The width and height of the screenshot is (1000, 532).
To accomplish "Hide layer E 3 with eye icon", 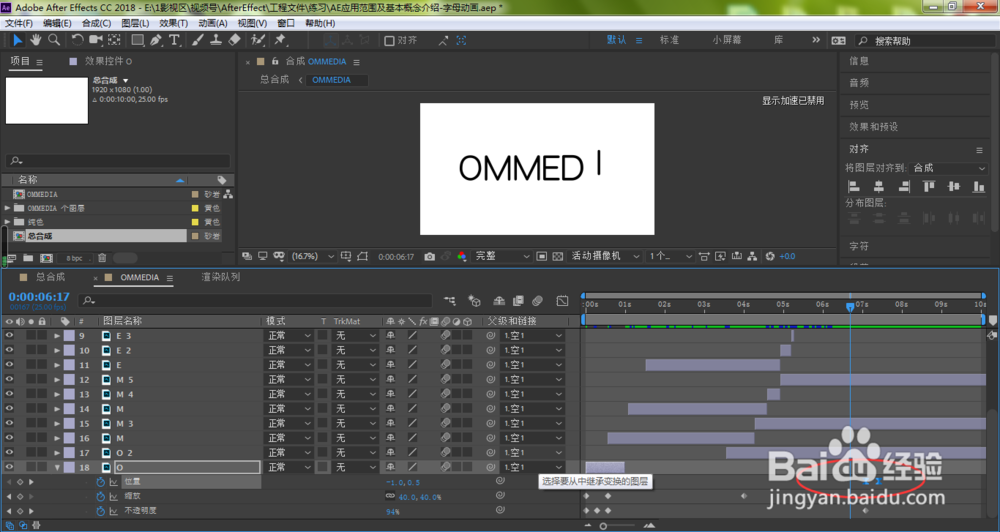I will [x=9, y=336].
